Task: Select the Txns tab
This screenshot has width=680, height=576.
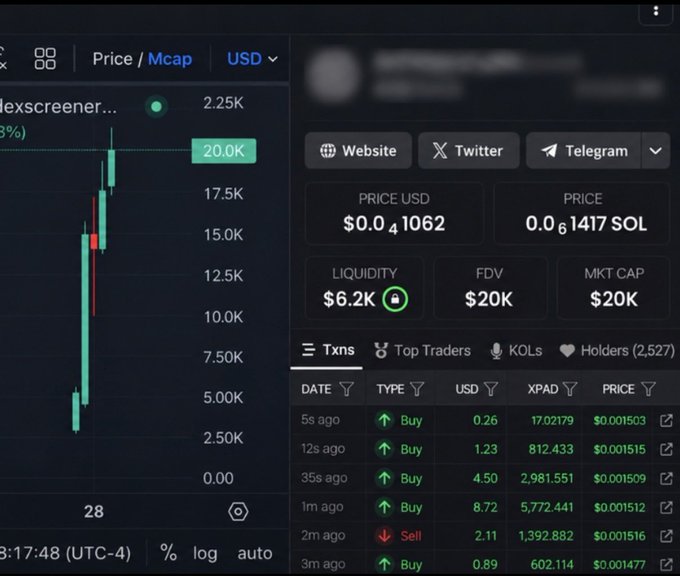Action: 328,350
